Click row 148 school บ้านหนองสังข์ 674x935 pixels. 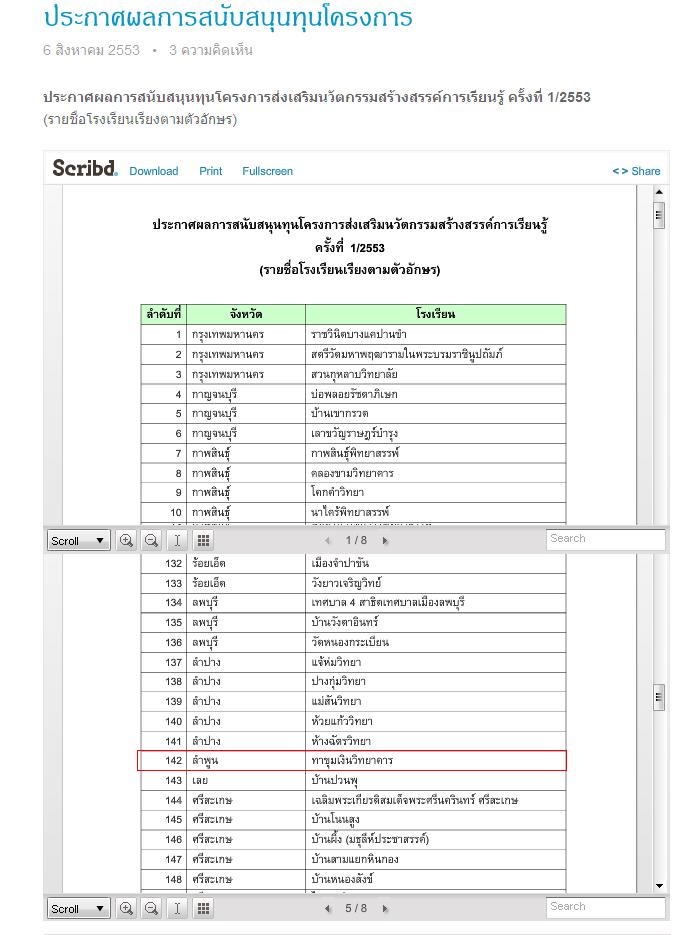pyautogui.click(x=342, y=879)
